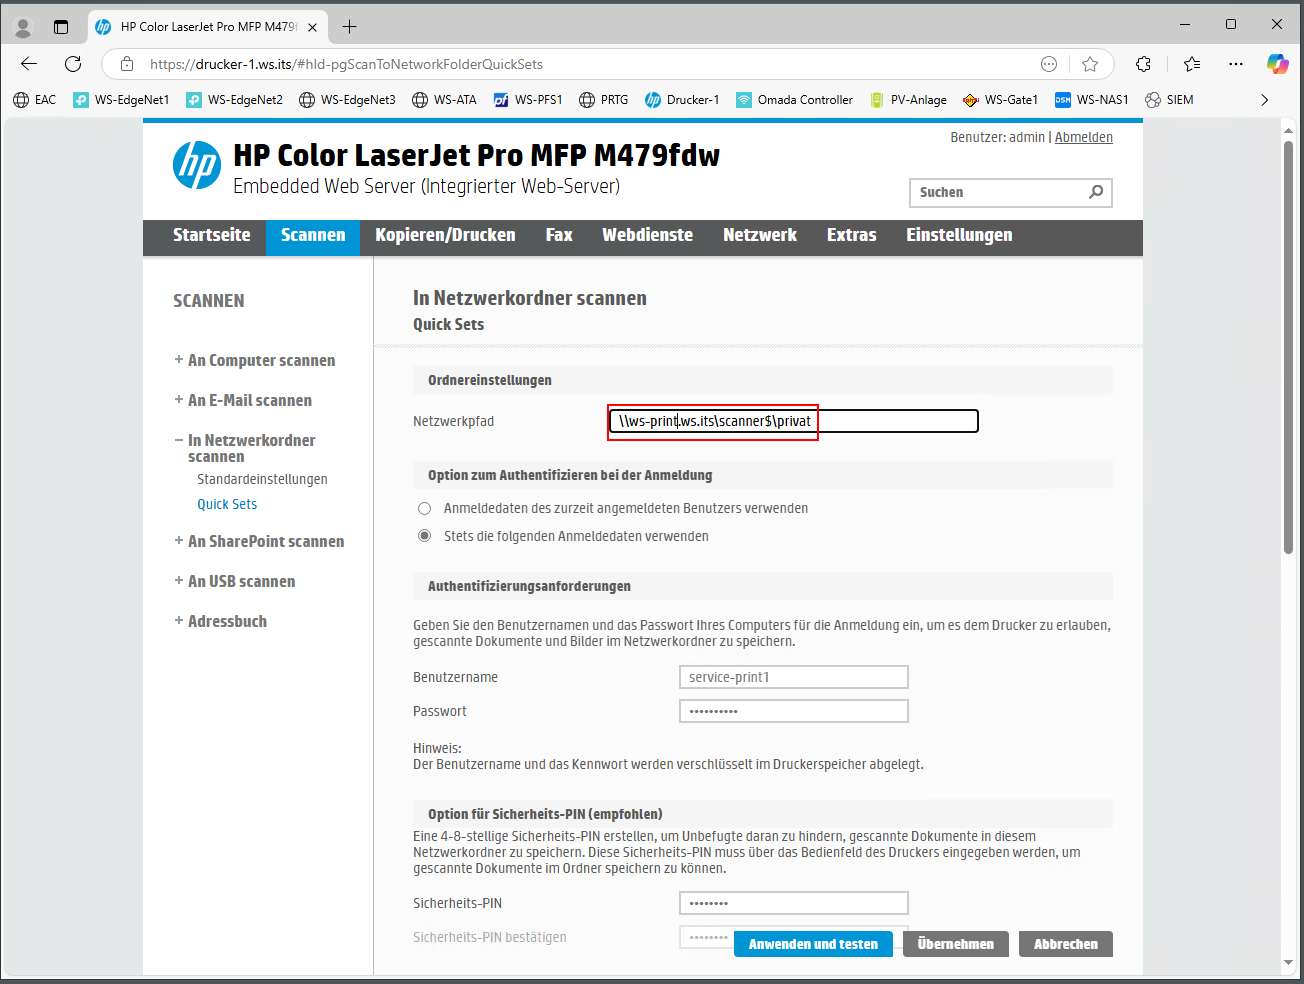Open Standardeinstellungen in sidebar
The width and height of the screenshot is (1304, 984).
[x=262, y=479]
